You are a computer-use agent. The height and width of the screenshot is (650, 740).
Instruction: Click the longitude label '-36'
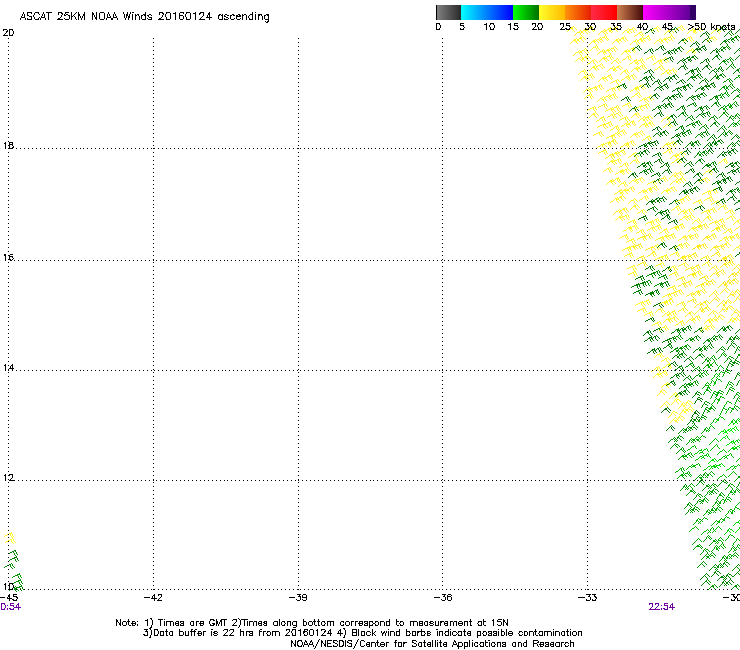443,598
